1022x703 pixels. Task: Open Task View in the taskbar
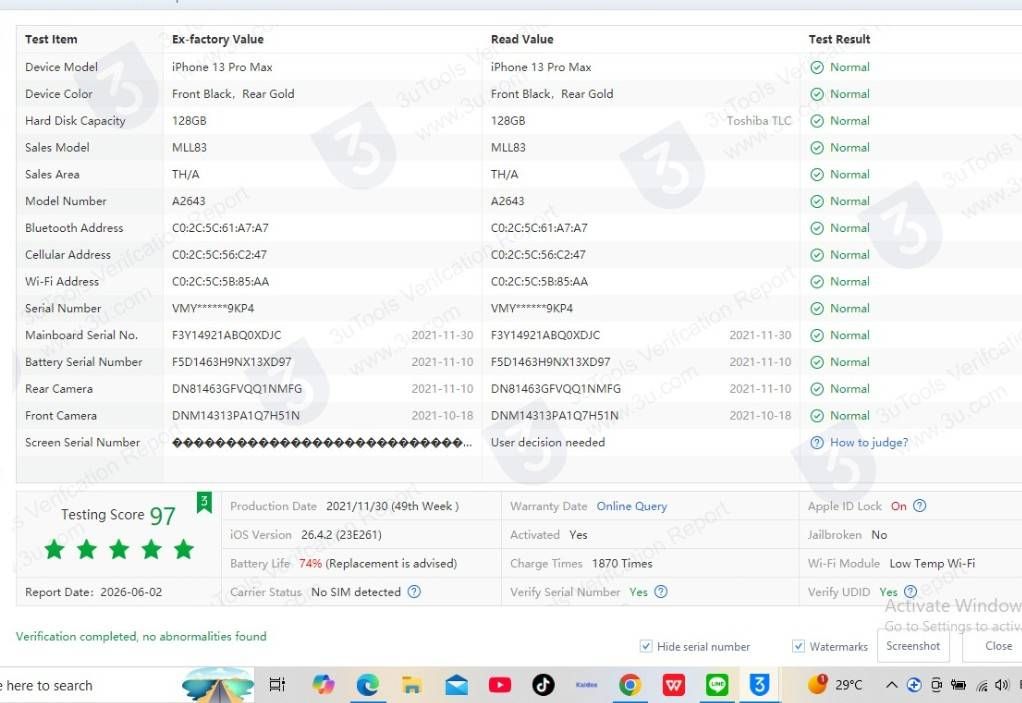278,685
